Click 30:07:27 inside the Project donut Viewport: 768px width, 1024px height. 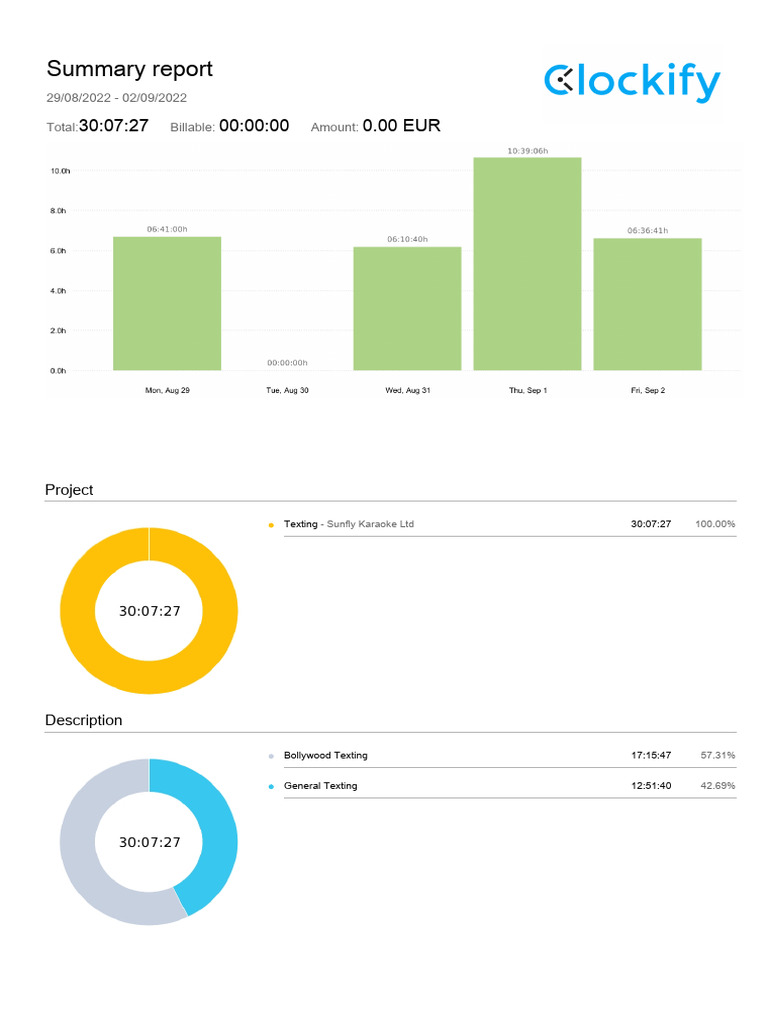pyautogui.click(x=150, y=611)
